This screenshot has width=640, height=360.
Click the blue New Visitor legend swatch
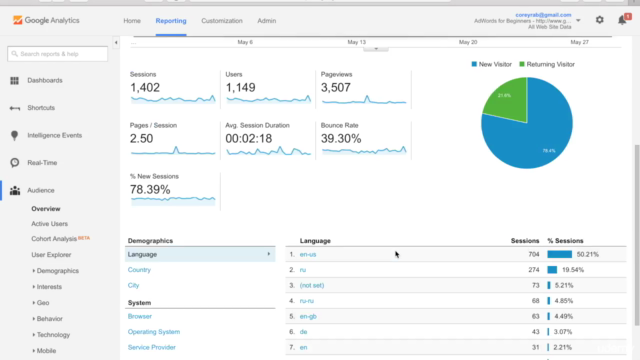pos(474,64)
